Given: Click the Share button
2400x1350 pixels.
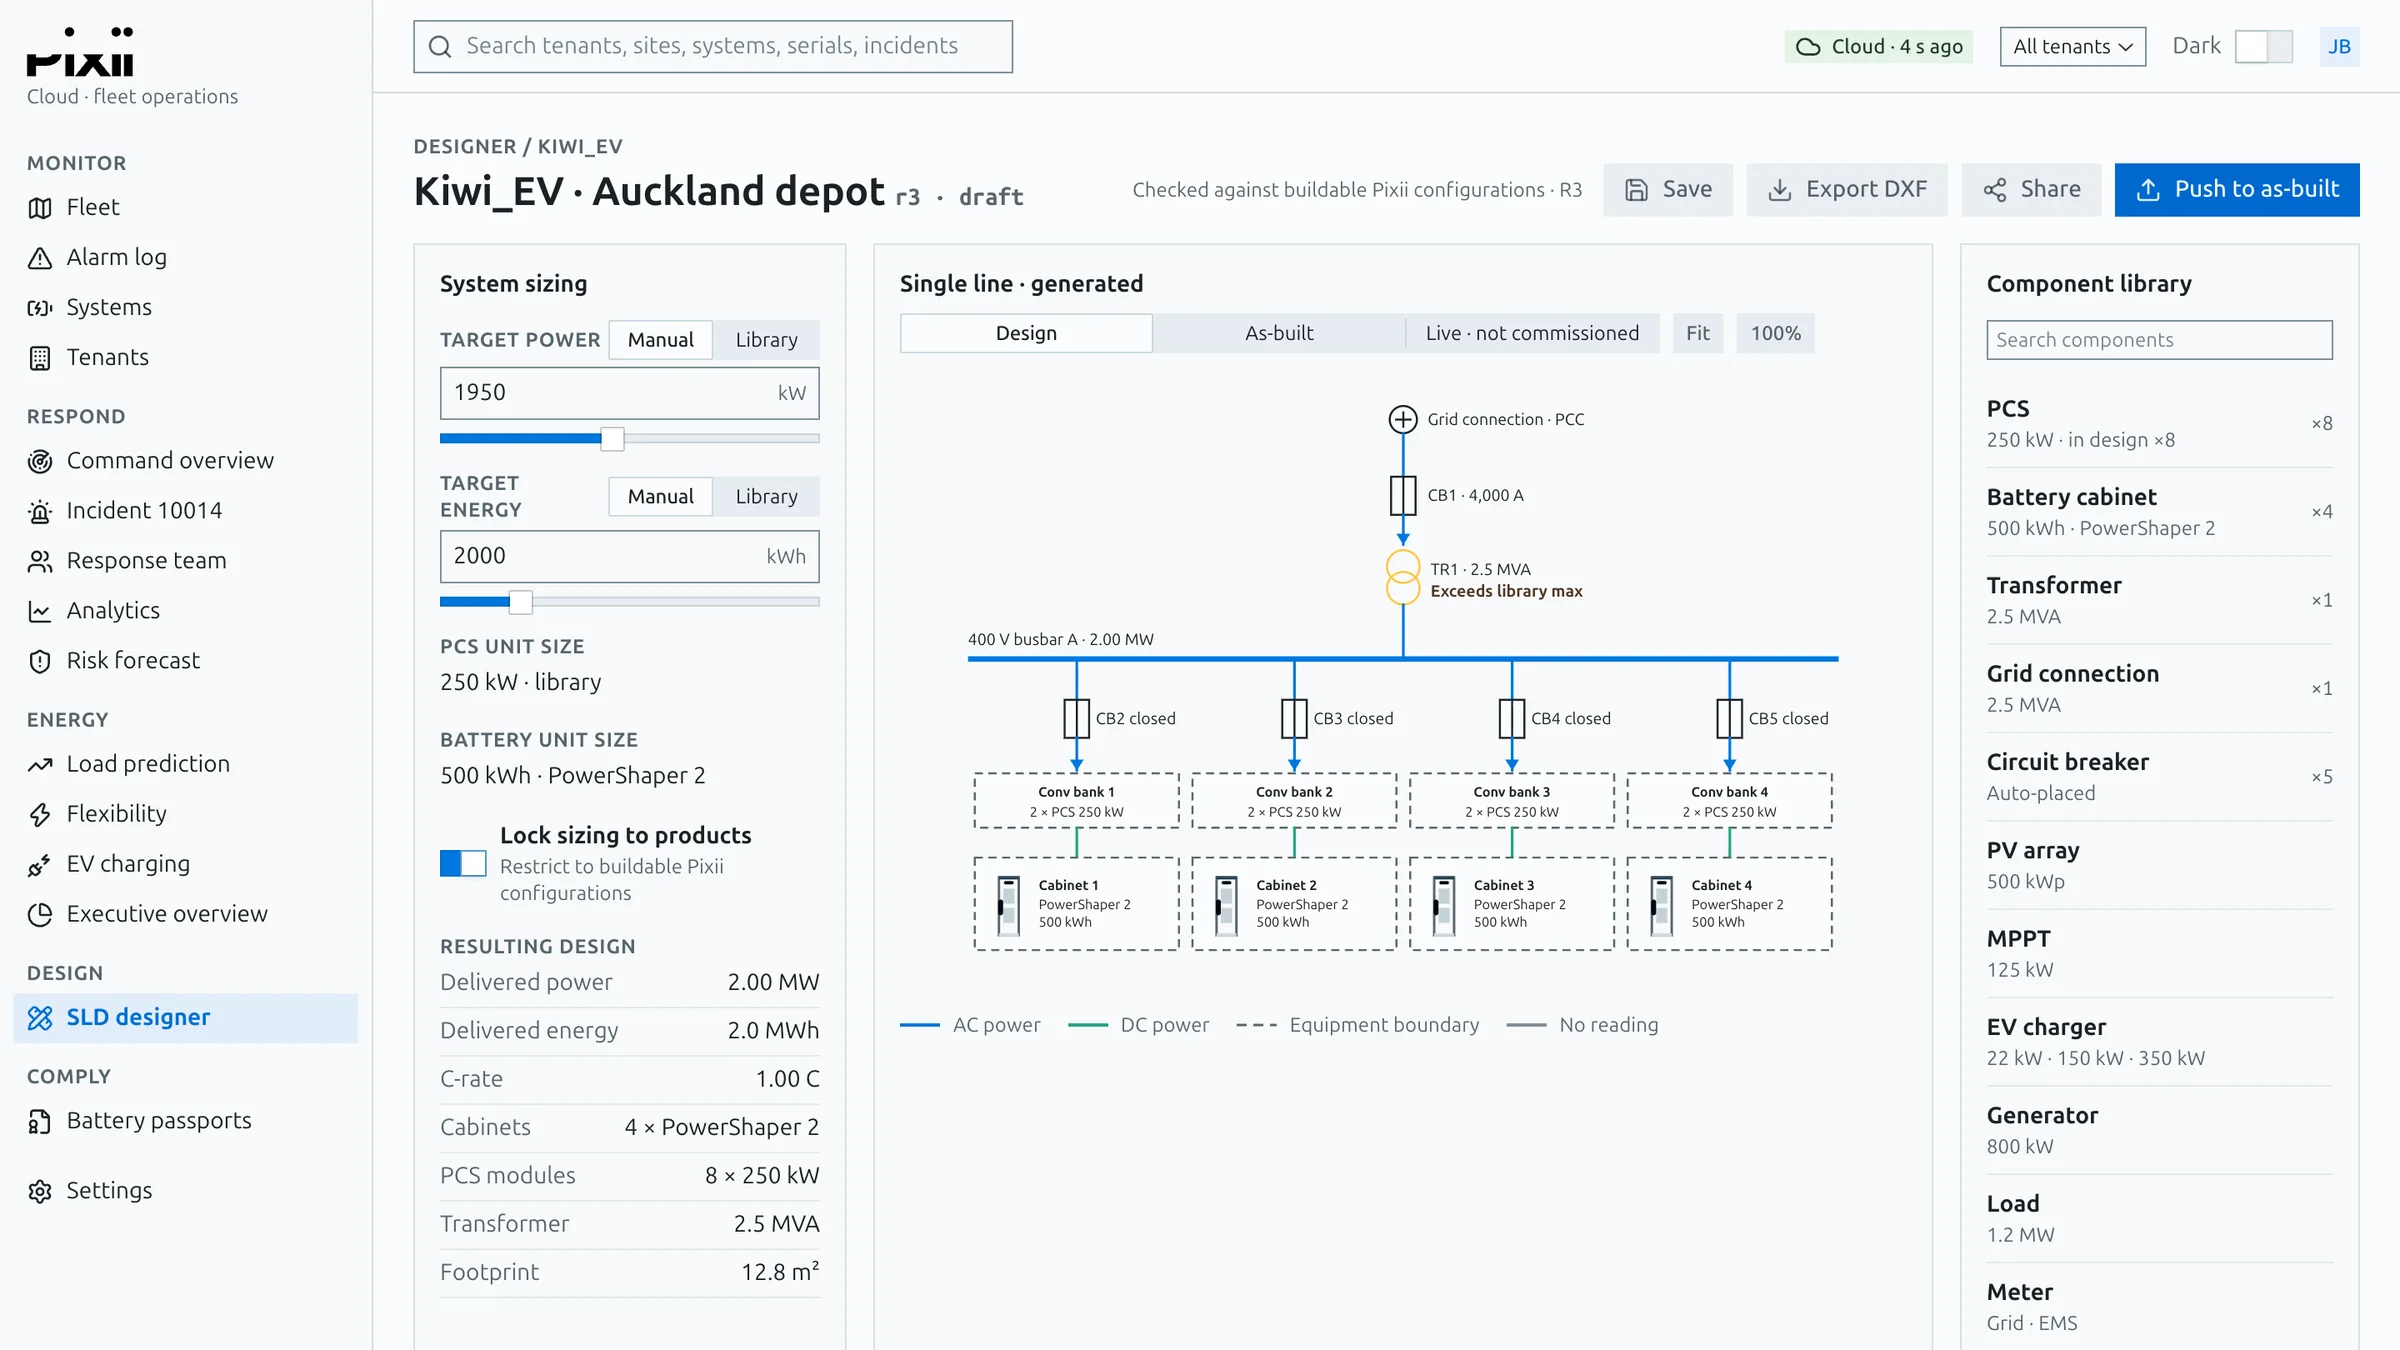Looking at the screenshot, I should [2031, 189].
